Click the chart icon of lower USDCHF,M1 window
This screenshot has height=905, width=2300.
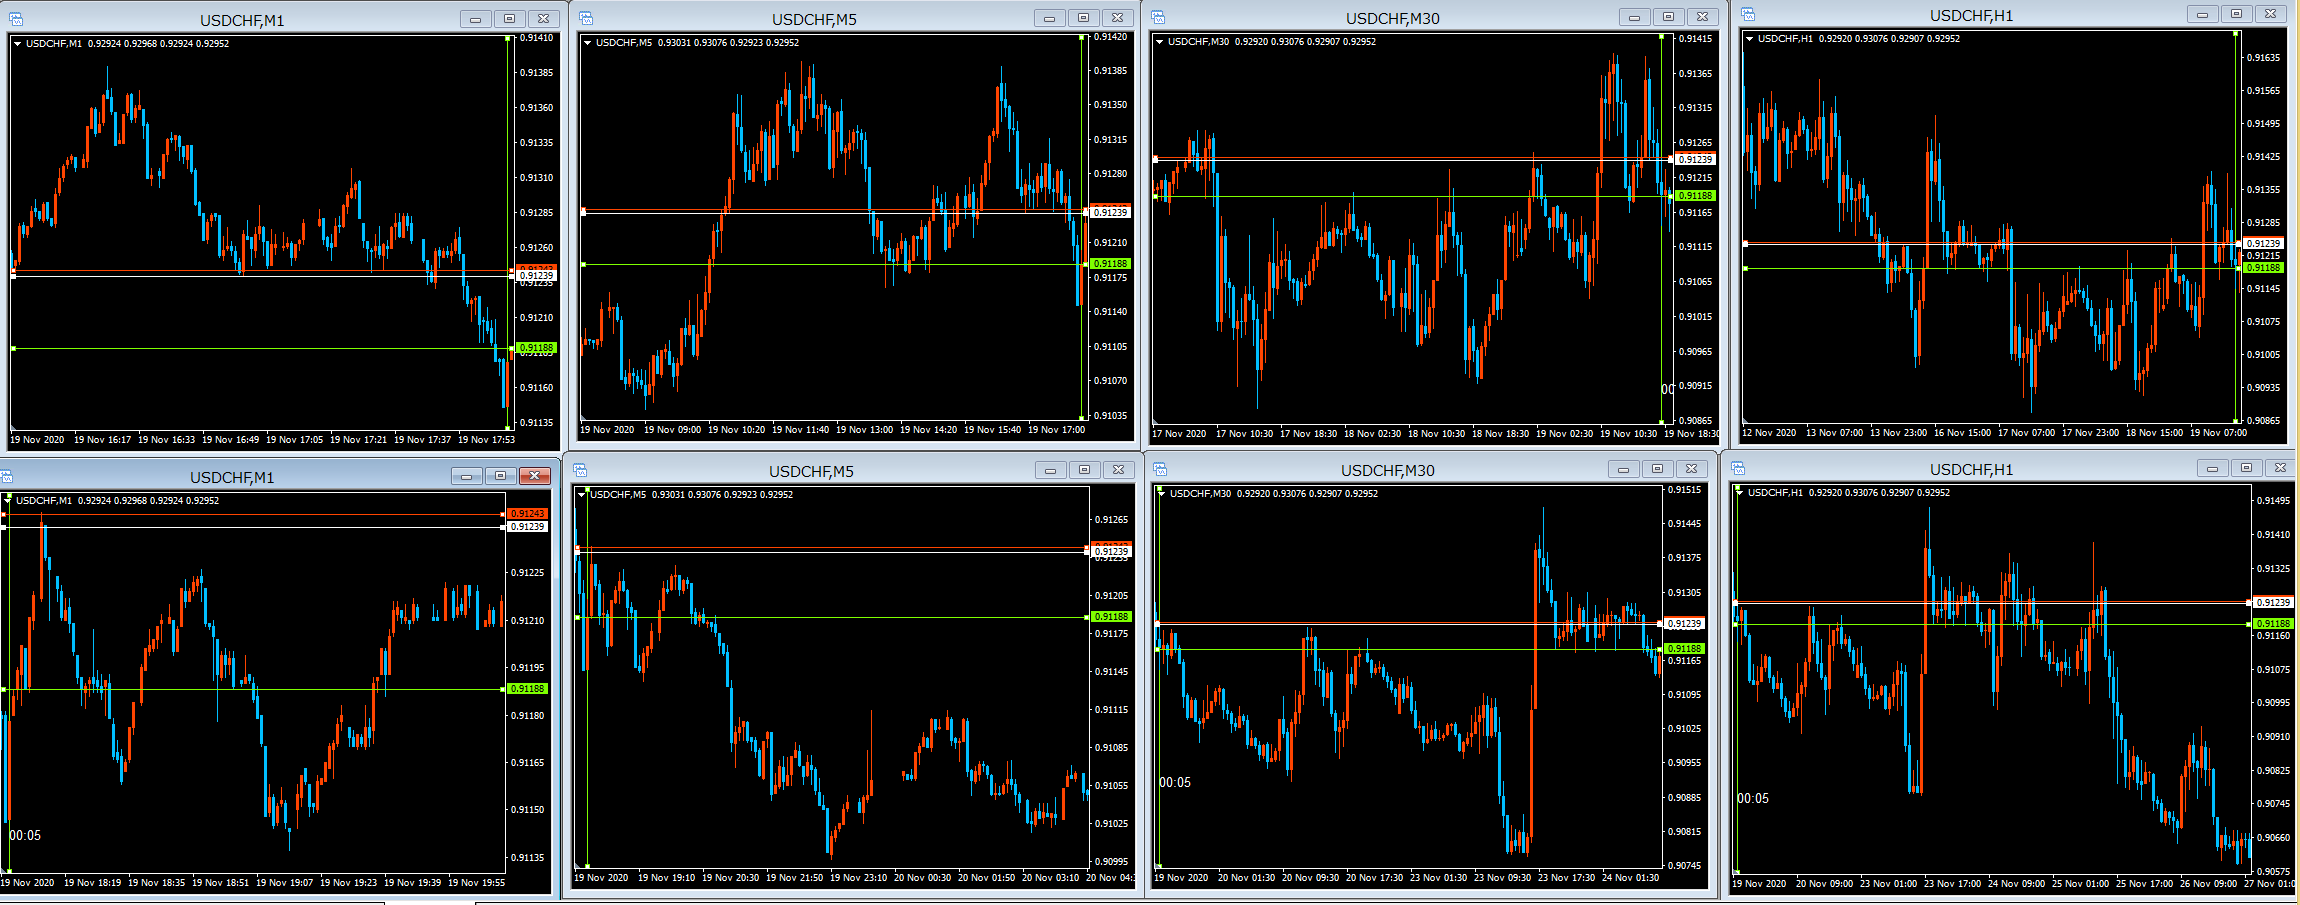click(5, 476)
